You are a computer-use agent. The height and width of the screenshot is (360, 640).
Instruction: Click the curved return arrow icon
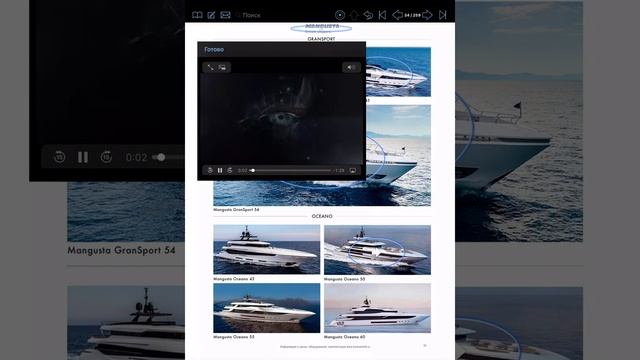[368, 15]
